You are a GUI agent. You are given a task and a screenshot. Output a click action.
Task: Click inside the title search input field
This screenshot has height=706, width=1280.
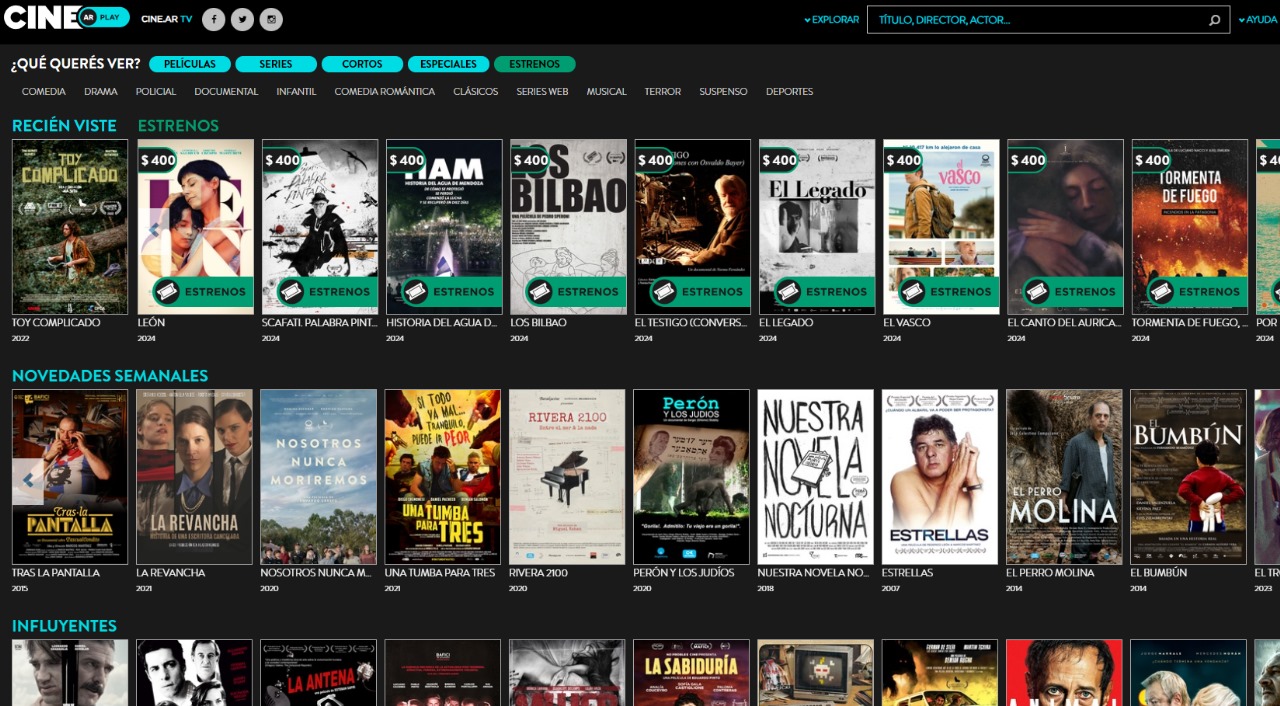pyautogui.click(x=1040, y=19)
